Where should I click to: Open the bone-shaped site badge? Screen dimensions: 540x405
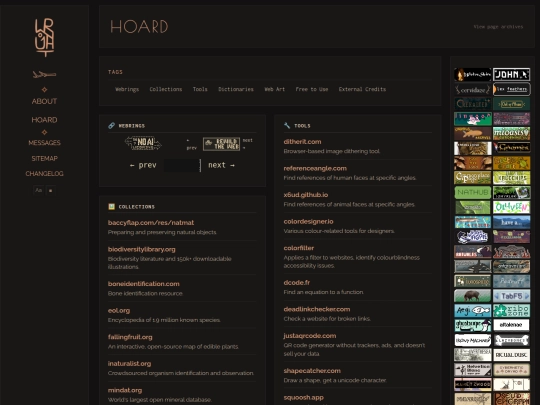511,340
